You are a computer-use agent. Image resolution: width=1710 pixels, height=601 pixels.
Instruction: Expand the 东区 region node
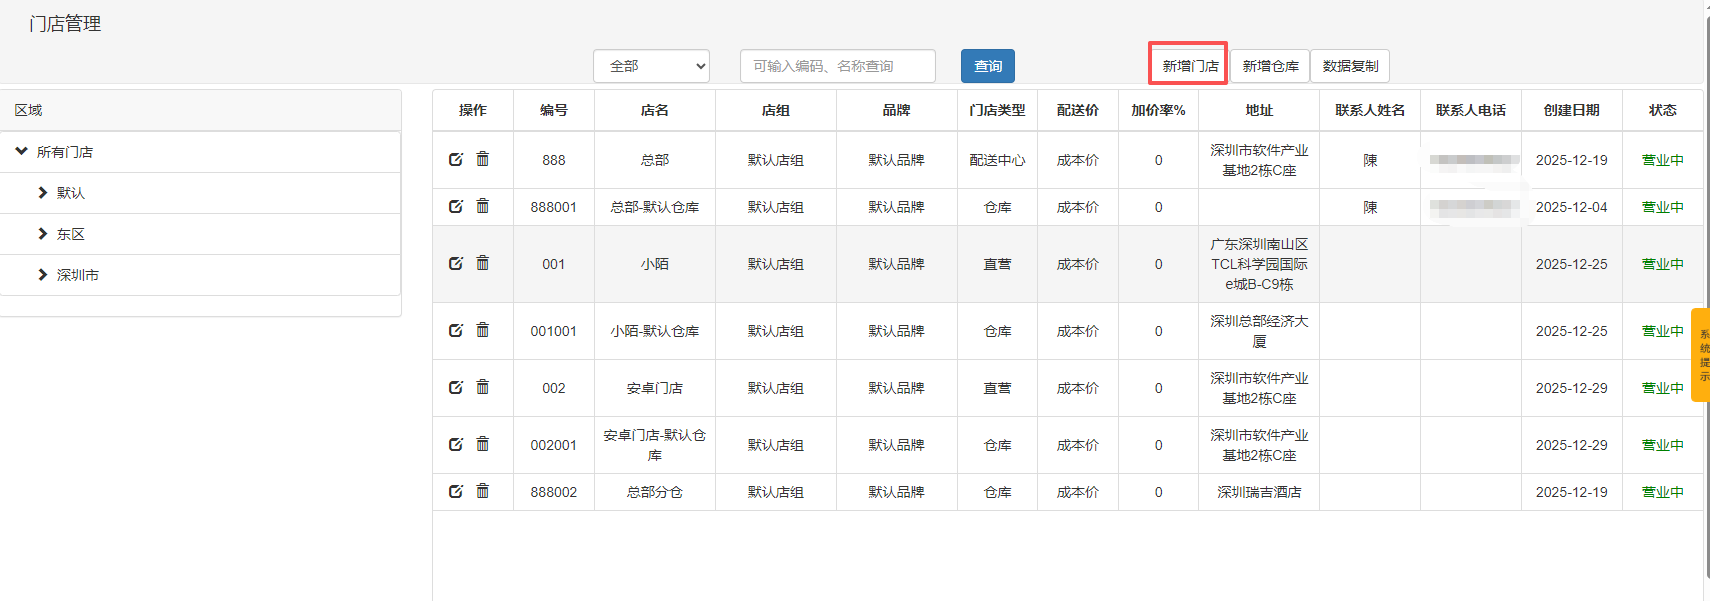pyautogui.click(x=43, y=234)
